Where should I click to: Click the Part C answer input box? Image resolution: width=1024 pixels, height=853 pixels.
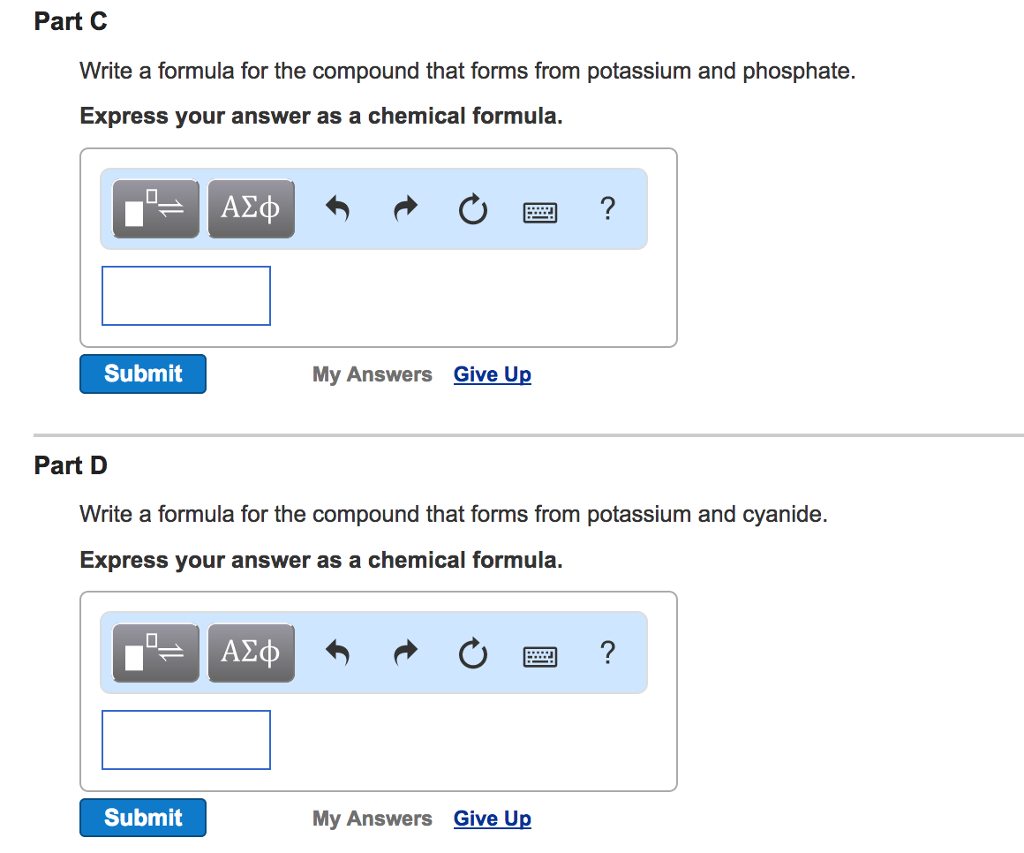tap(185, 295)
